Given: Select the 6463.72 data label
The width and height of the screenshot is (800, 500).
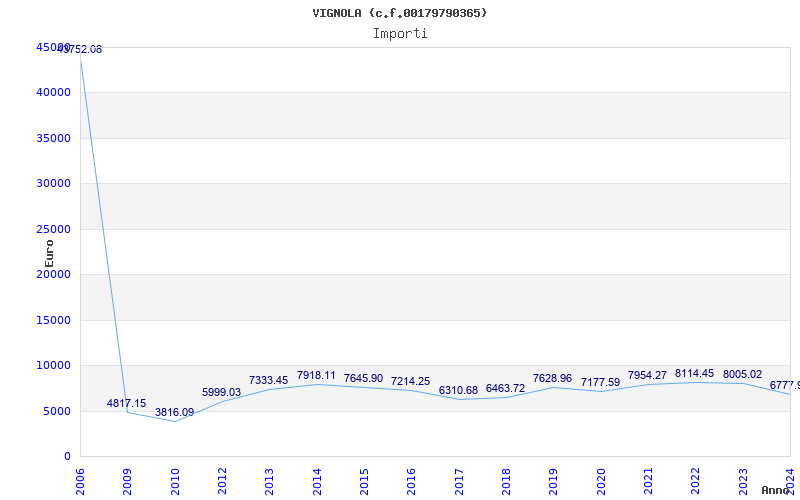Looking at the screenshot, I should coord(505,388).
